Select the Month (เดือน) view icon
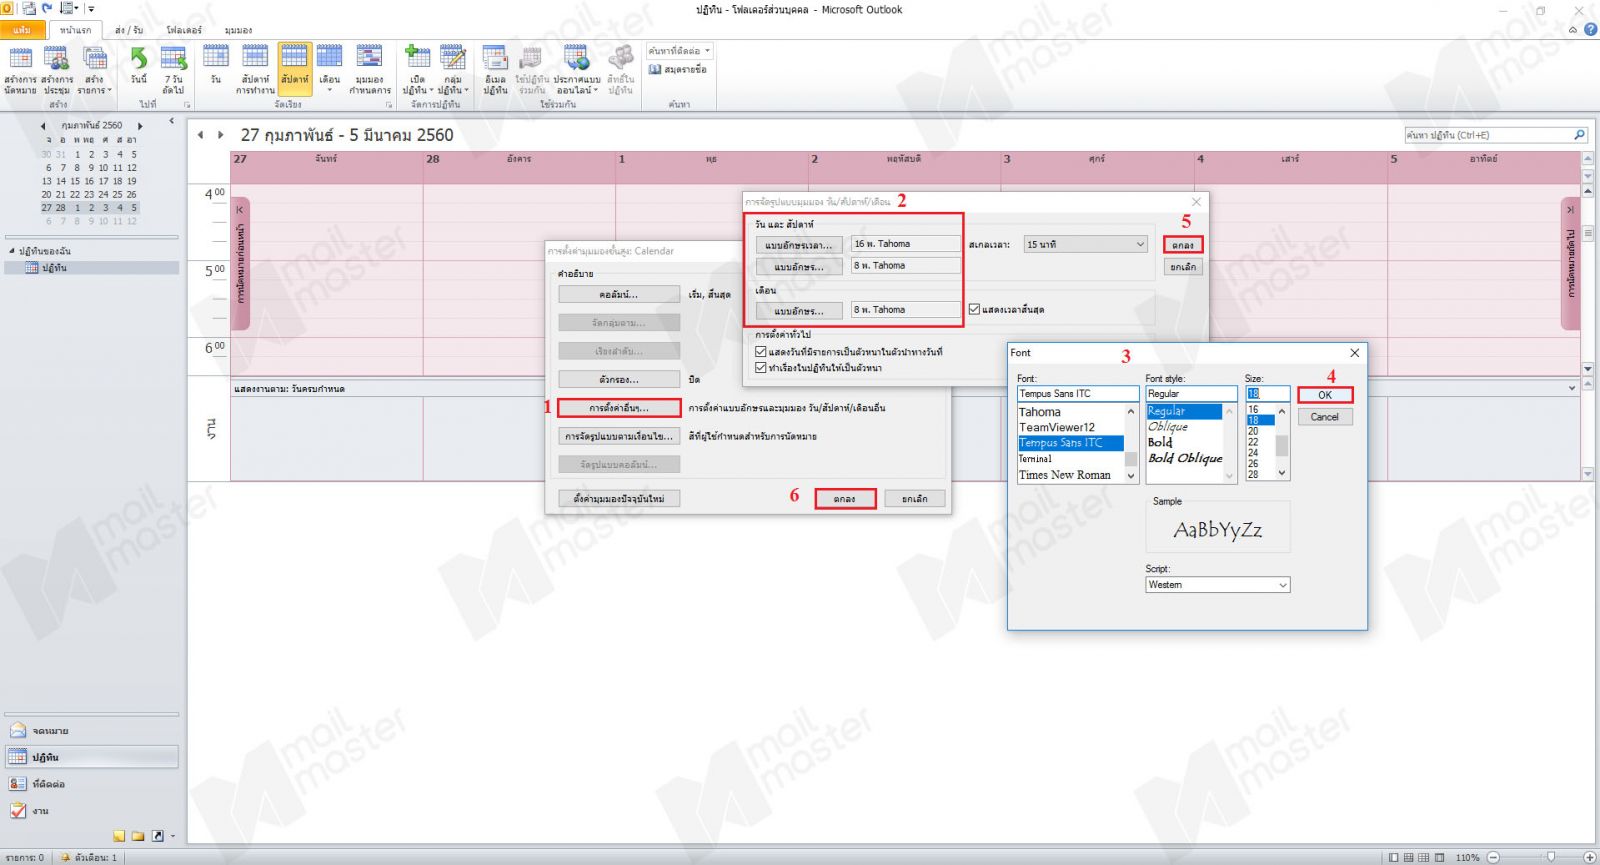This screenshot has height=865, width=1600. click(x=330, y=68)
